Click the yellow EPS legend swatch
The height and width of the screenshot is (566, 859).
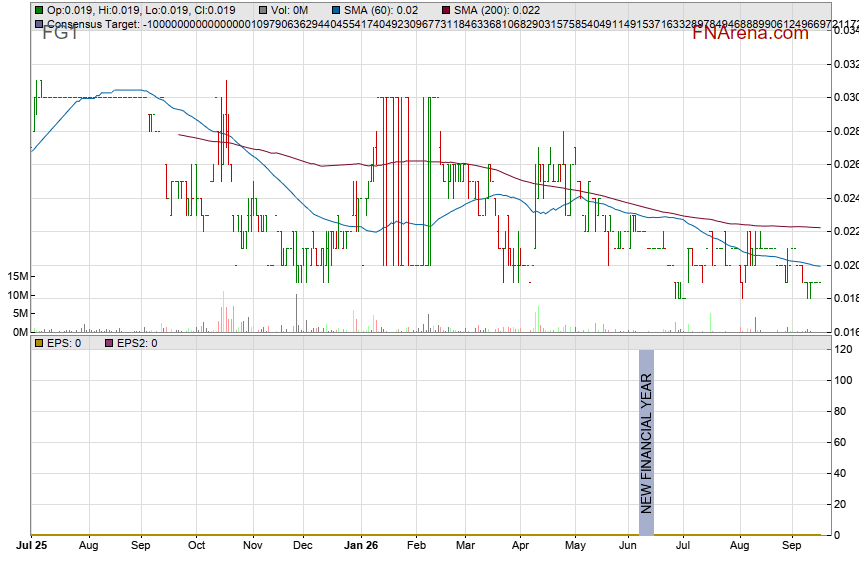click(39, 344)
